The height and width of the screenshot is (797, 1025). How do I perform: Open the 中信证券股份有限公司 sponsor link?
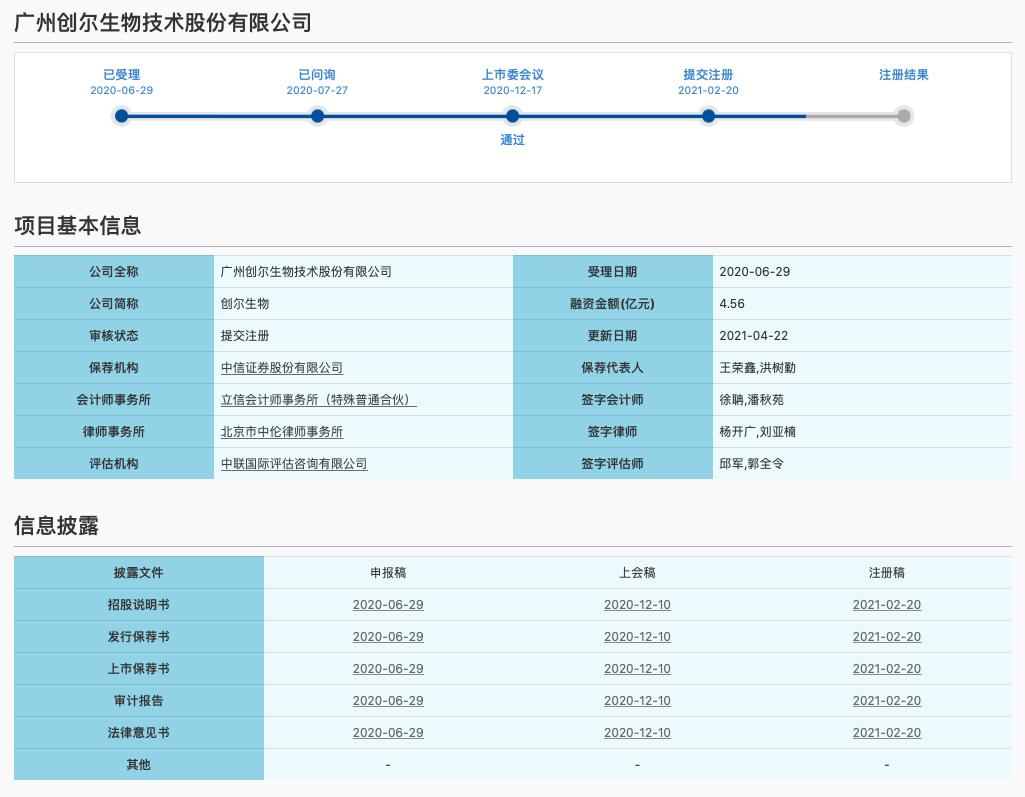281,367
